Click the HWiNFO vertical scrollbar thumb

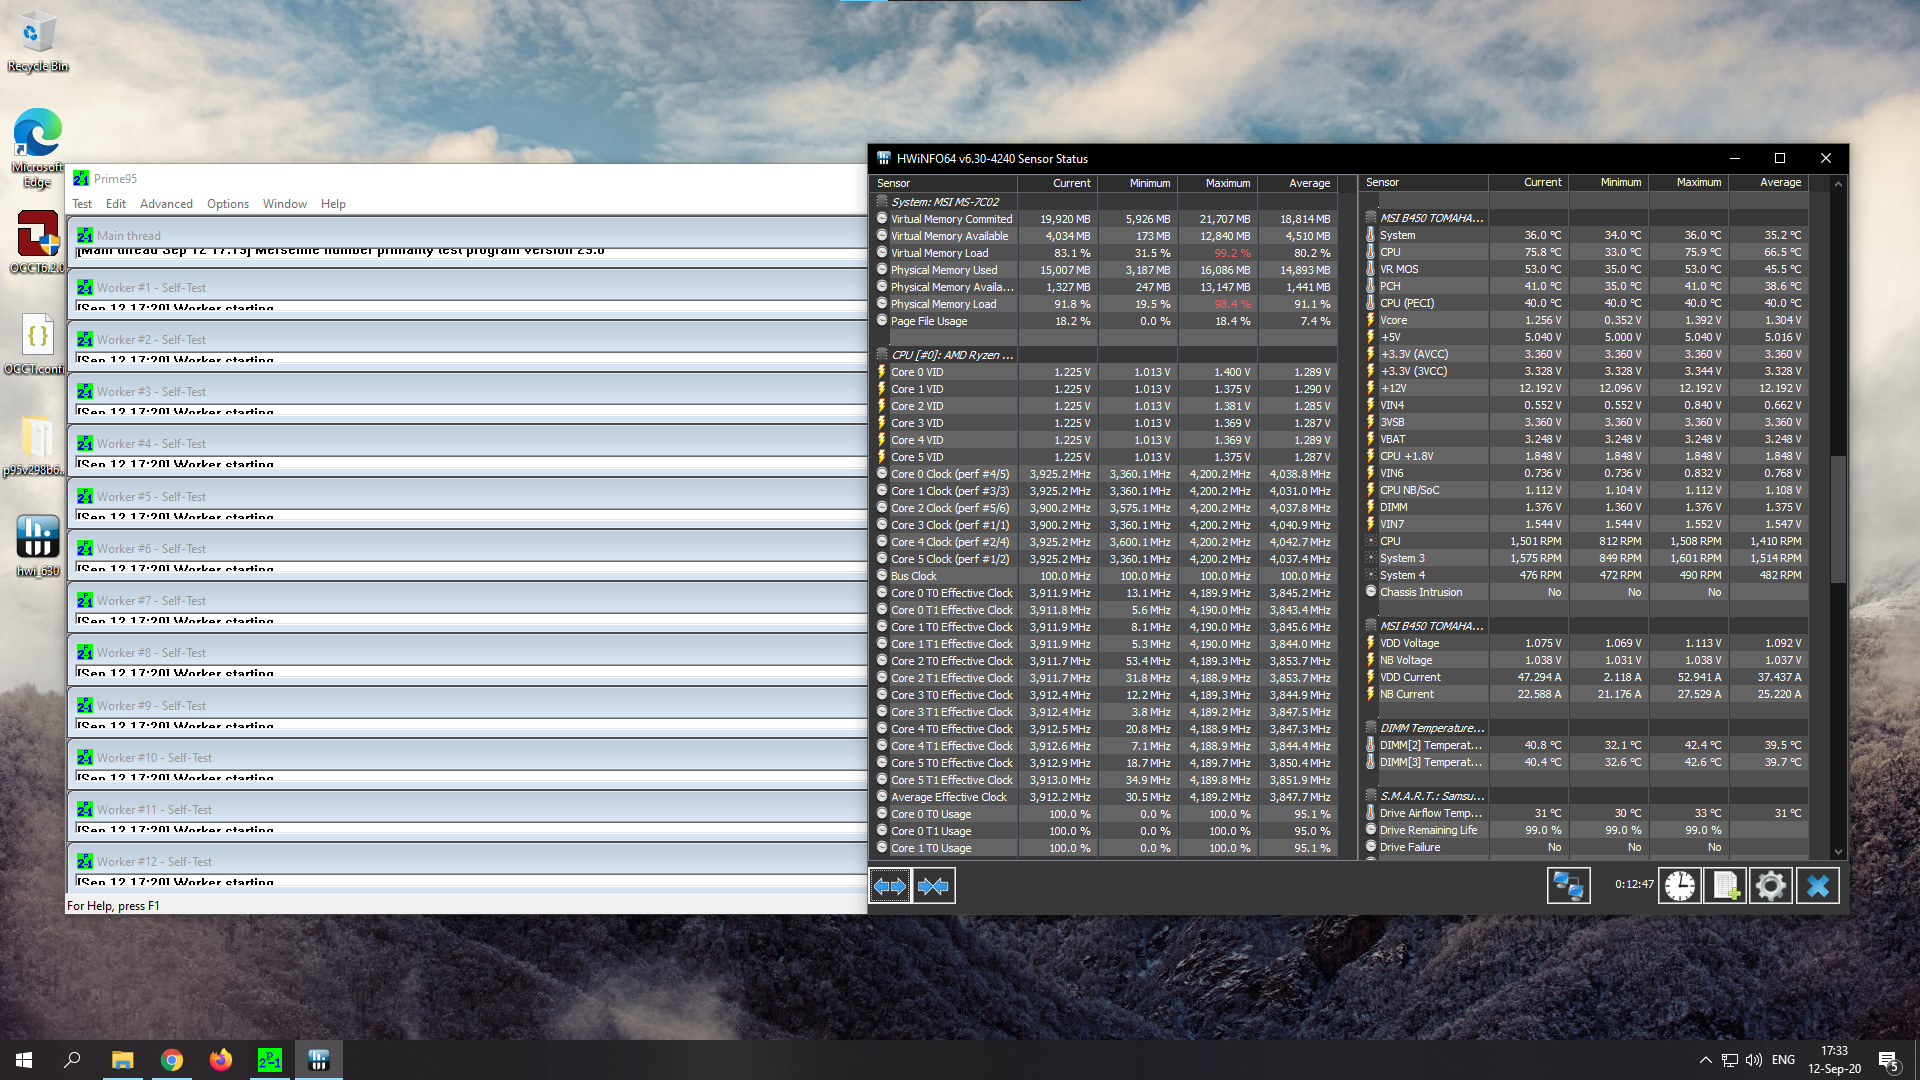1838,520
